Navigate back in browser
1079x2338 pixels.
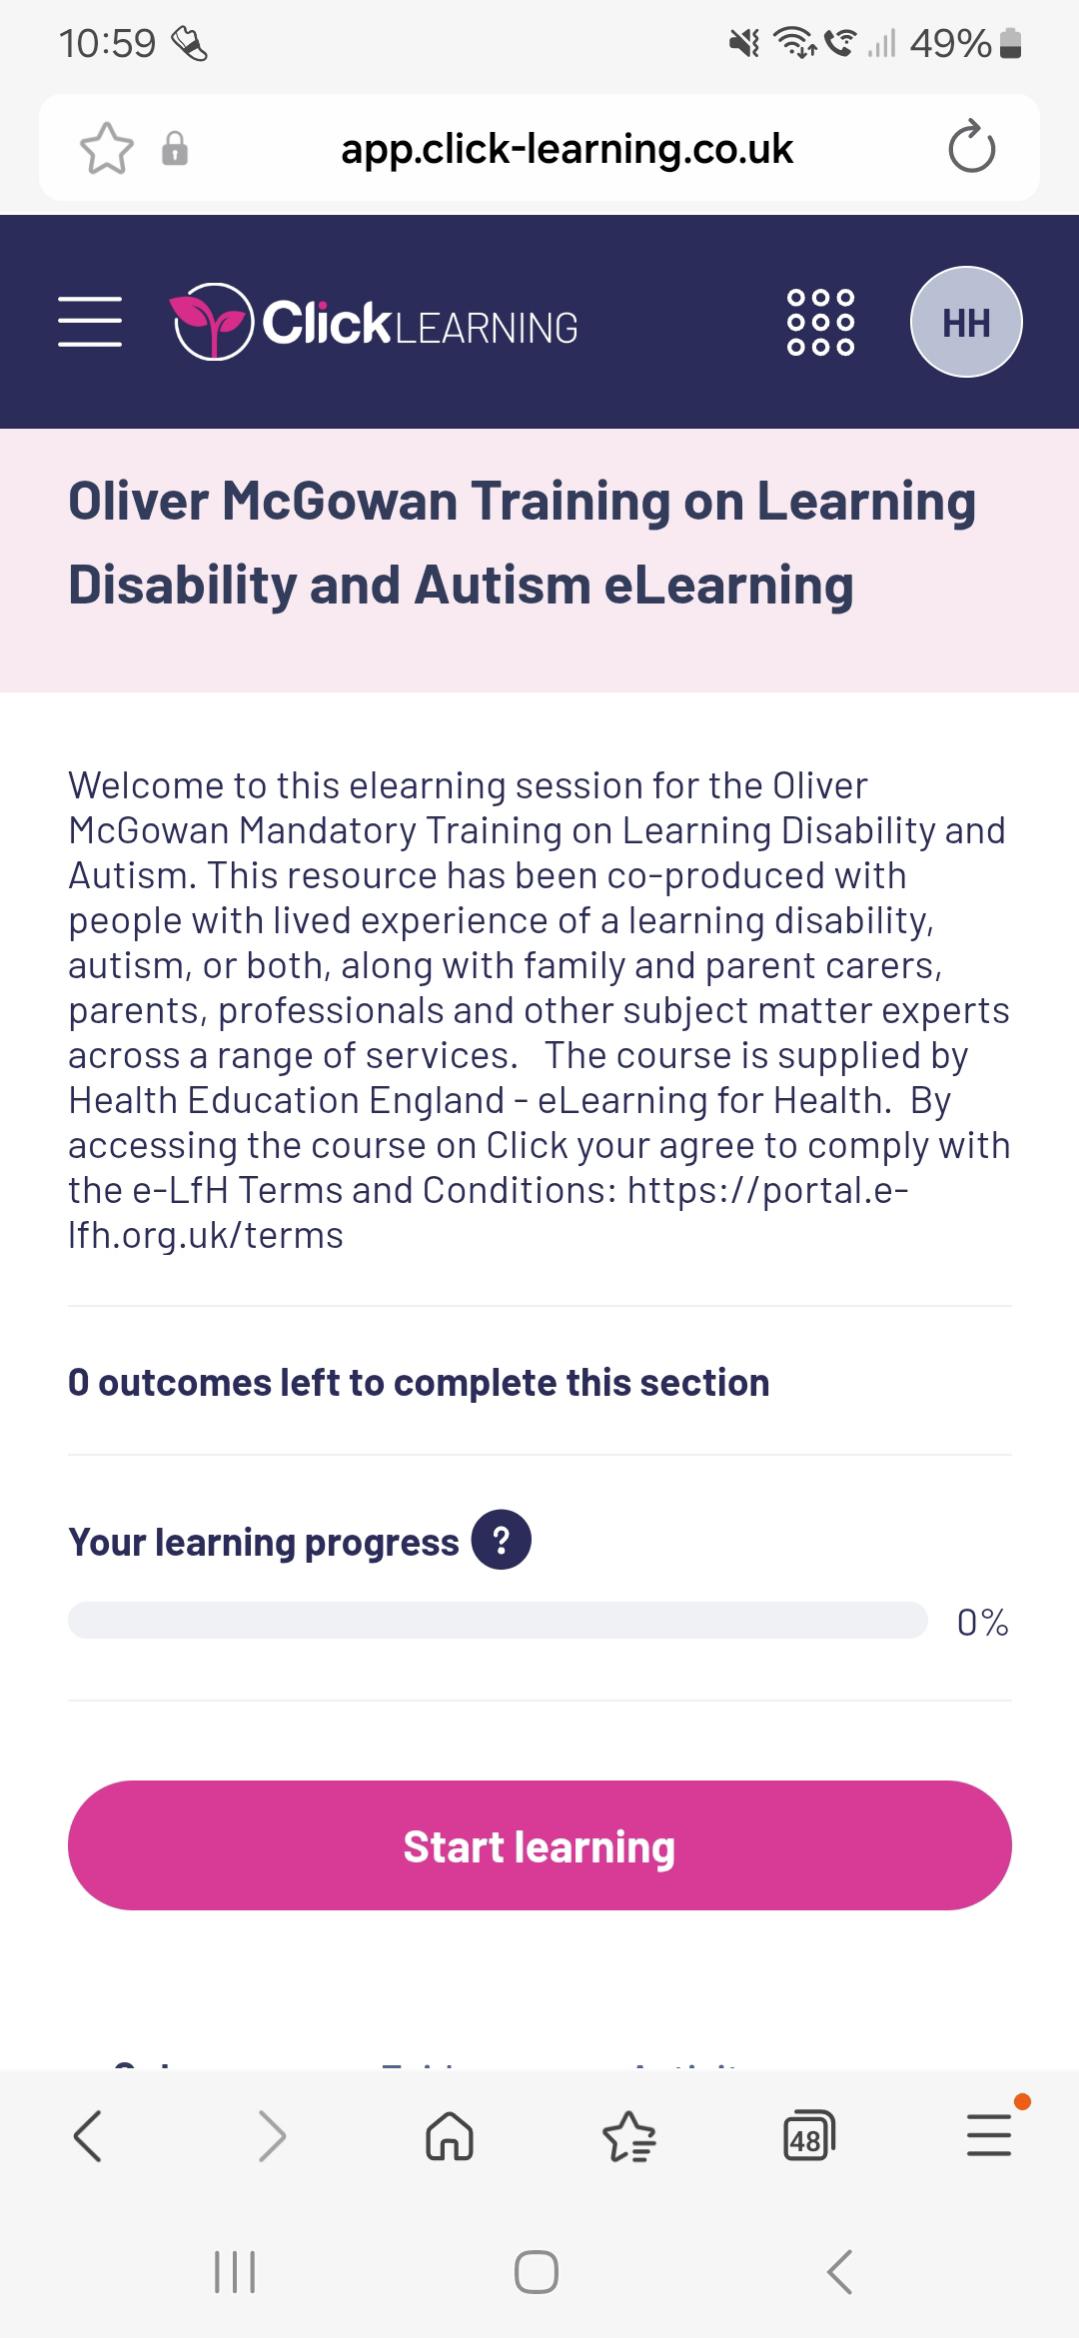coord(88,2136)
